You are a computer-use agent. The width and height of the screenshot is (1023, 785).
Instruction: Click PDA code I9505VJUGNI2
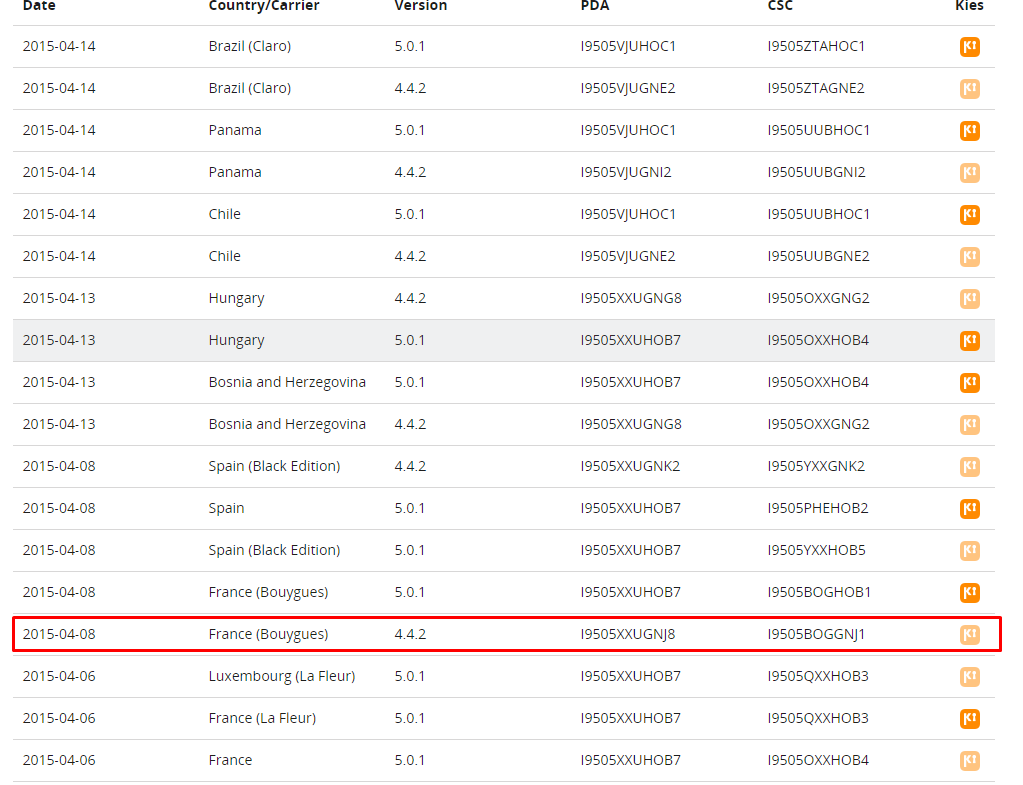click(626, 172)
